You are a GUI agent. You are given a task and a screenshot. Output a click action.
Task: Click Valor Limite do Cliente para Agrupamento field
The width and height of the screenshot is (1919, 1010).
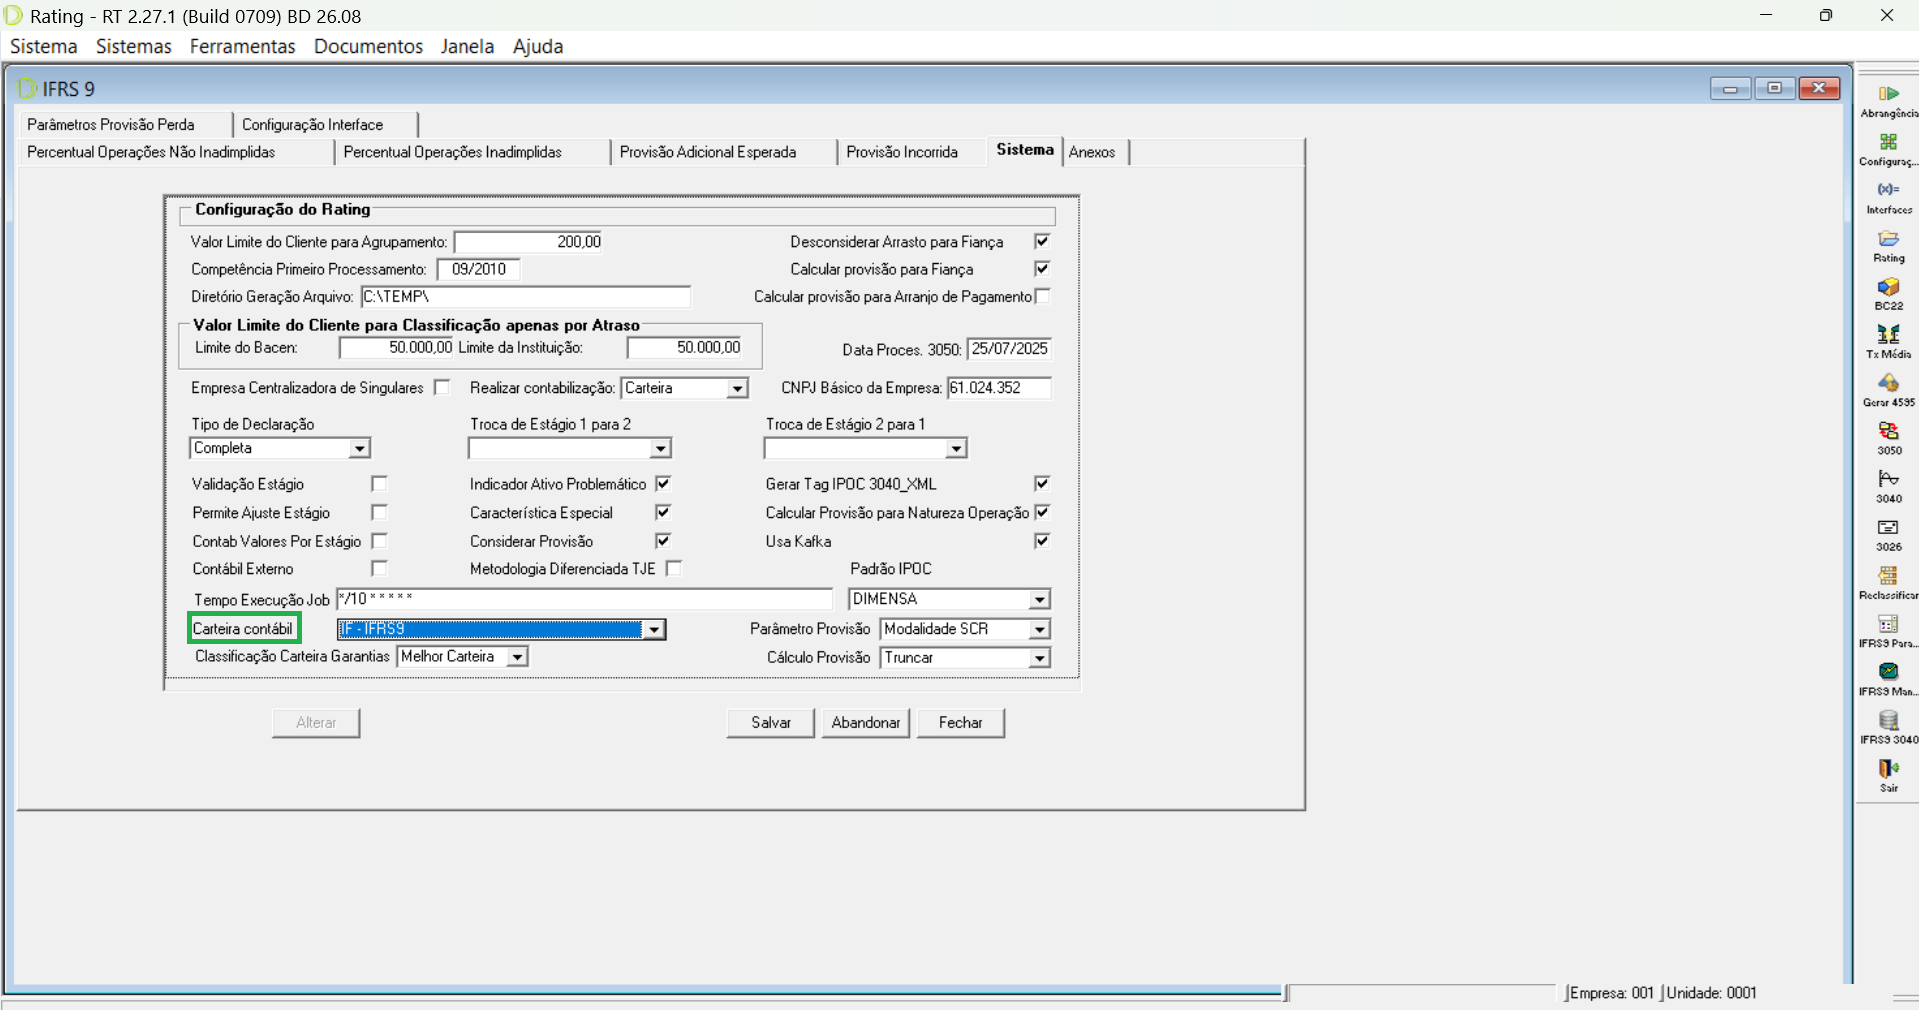[x=529, y=242]
